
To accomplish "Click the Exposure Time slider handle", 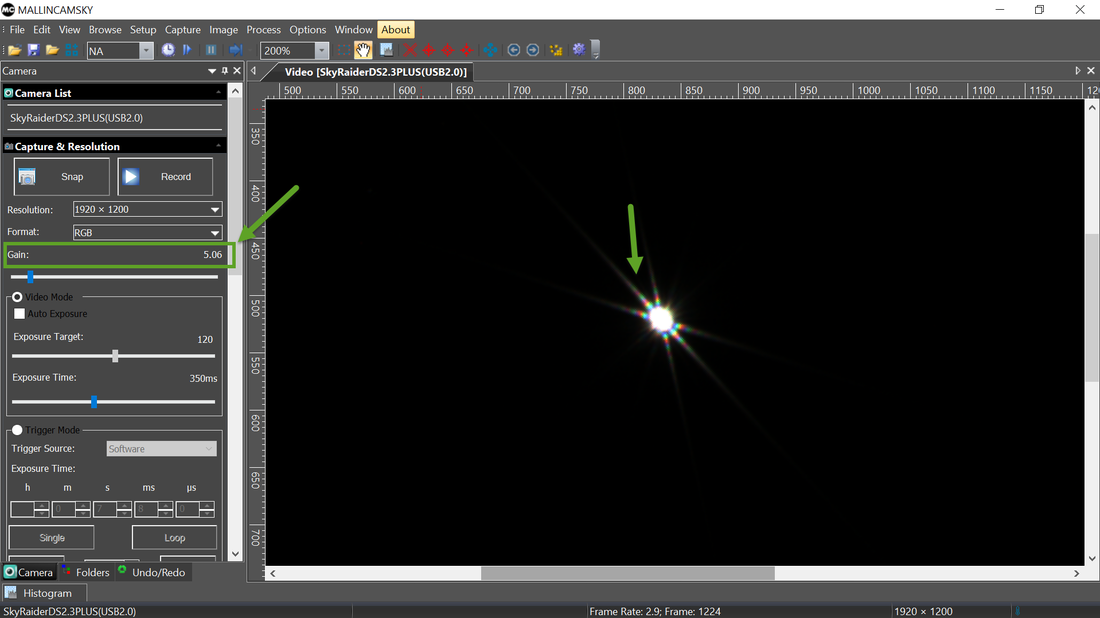I will click(94, 402).
